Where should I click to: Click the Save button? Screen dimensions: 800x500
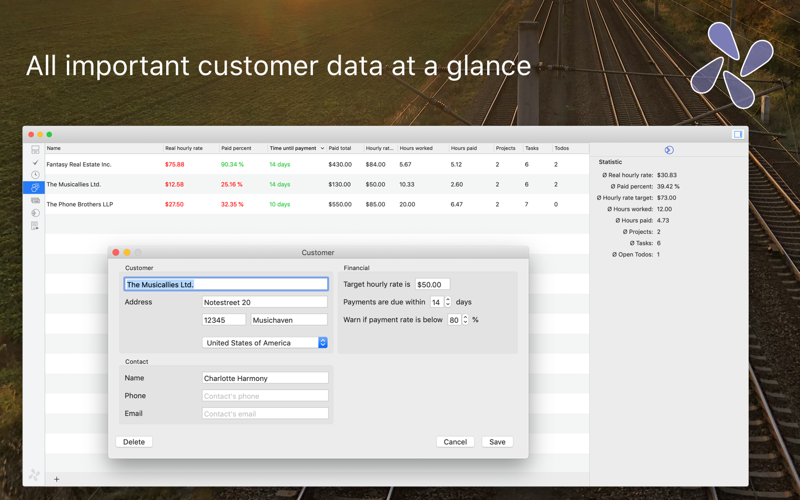497,442
